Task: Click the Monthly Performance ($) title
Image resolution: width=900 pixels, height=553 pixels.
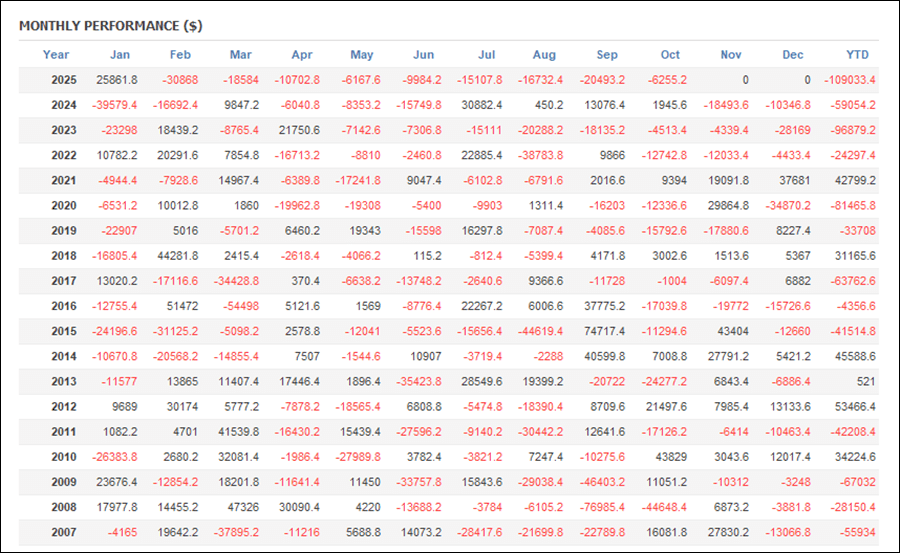Action: pyautogui.click(x=110, y=26)
